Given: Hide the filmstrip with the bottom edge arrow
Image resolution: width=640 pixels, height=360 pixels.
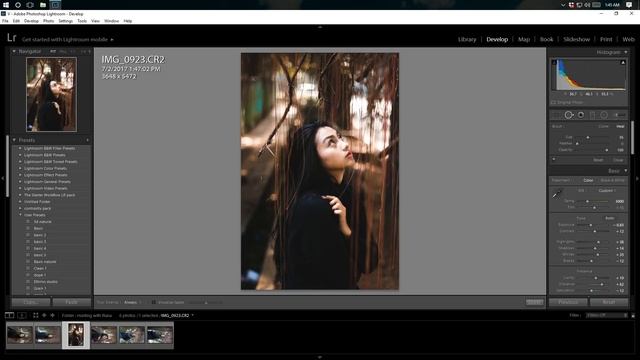Looking at the screenshot, I should point(320,357).
